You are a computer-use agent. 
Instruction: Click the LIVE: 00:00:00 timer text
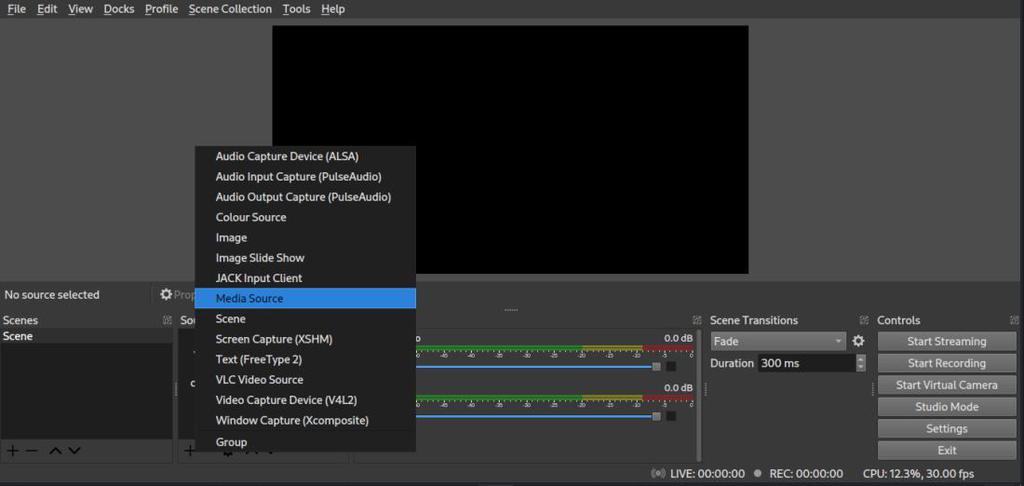point(707,474)
